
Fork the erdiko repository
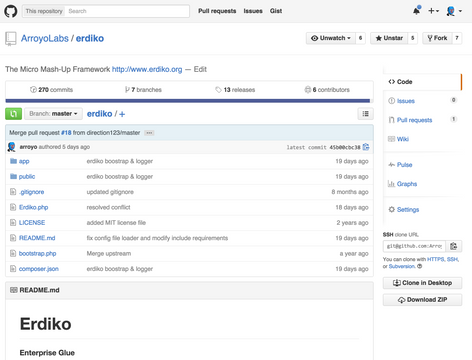coord(437,38)
